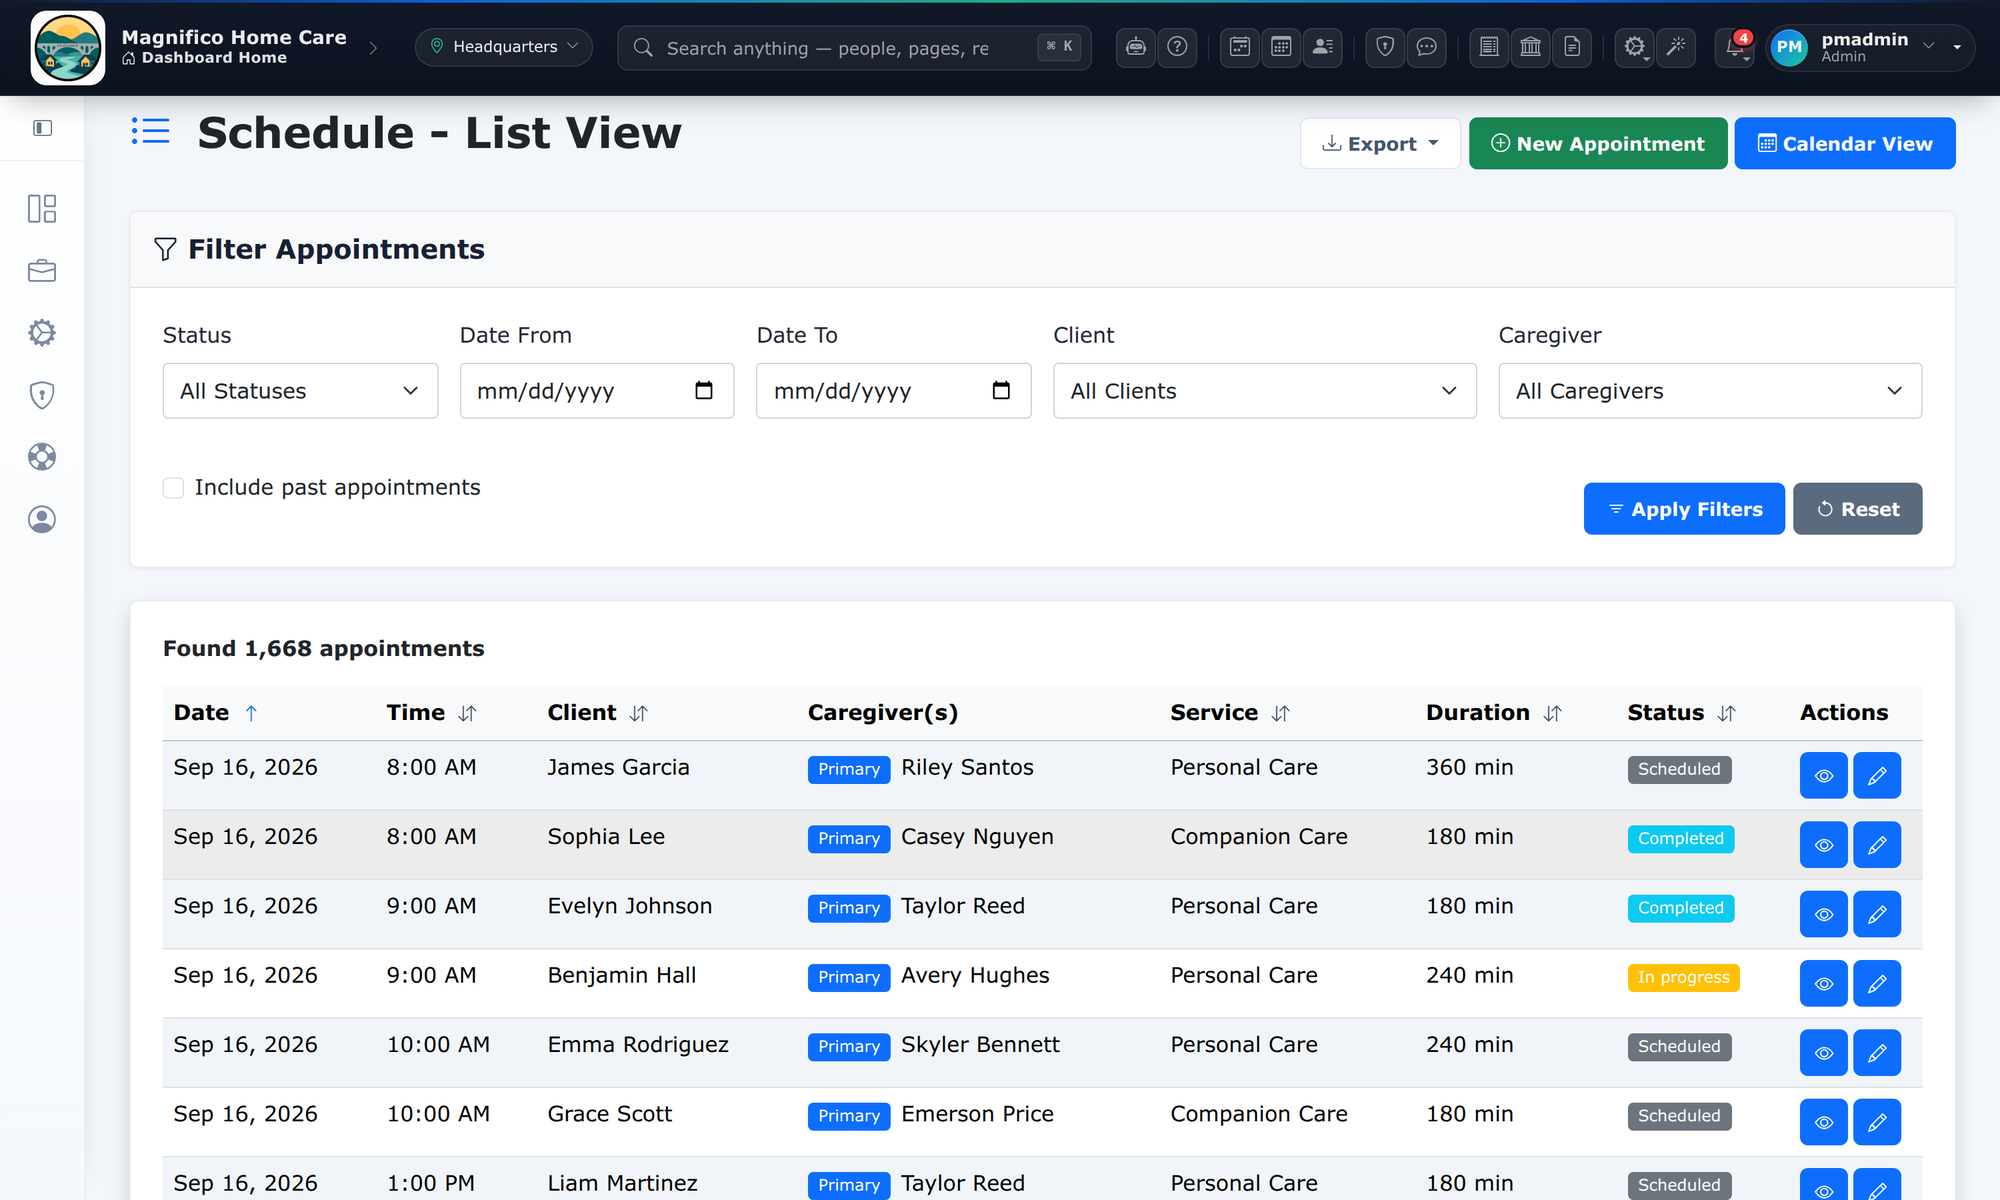The height and width of the screenshot is (1200, 2000).
Task: Open the shield icon in left sidebar
Action: pos(42,395)
